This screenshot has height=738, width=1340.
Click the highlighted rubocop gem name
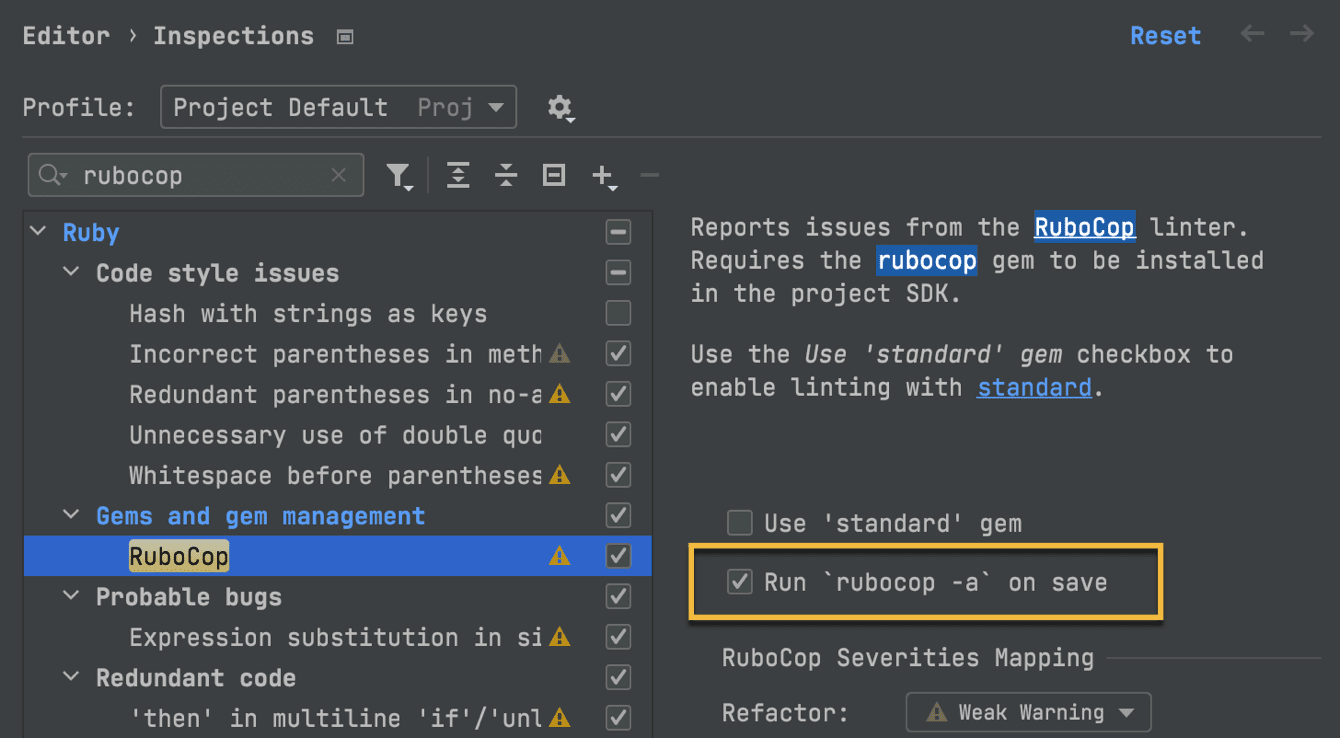927,260
